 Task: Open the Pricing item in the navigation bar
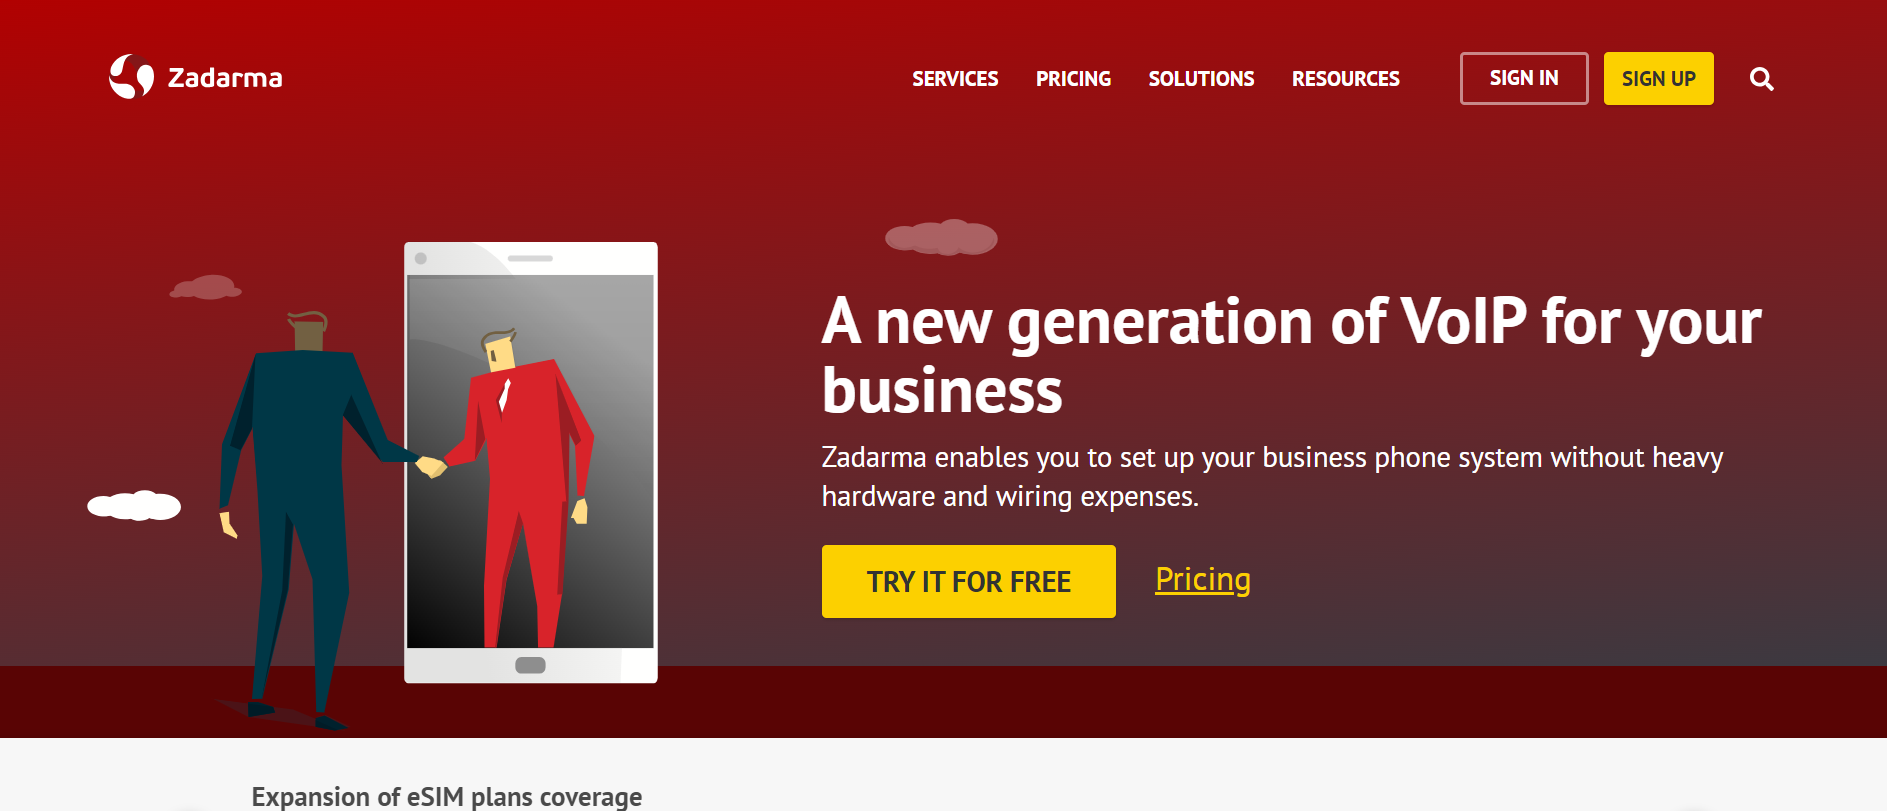(1073, 79)
